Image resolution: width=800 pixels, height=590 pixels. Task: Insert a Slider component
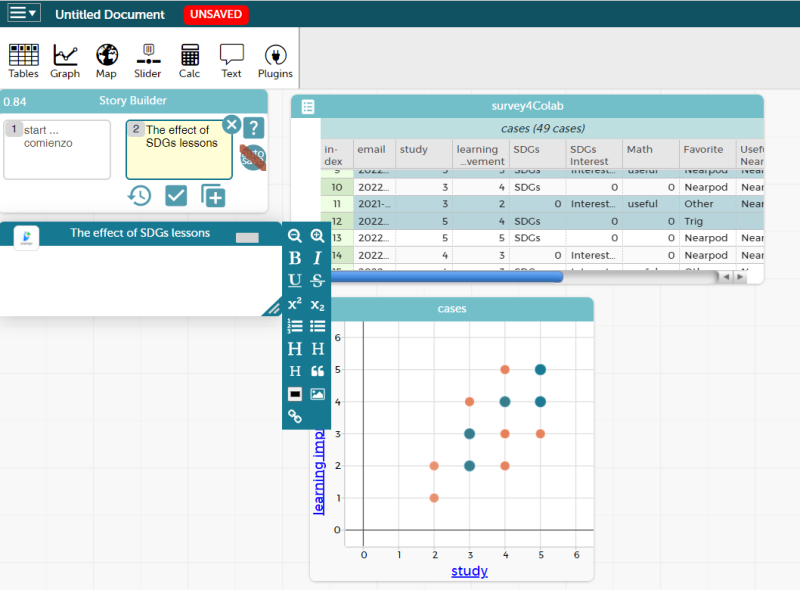147,61
